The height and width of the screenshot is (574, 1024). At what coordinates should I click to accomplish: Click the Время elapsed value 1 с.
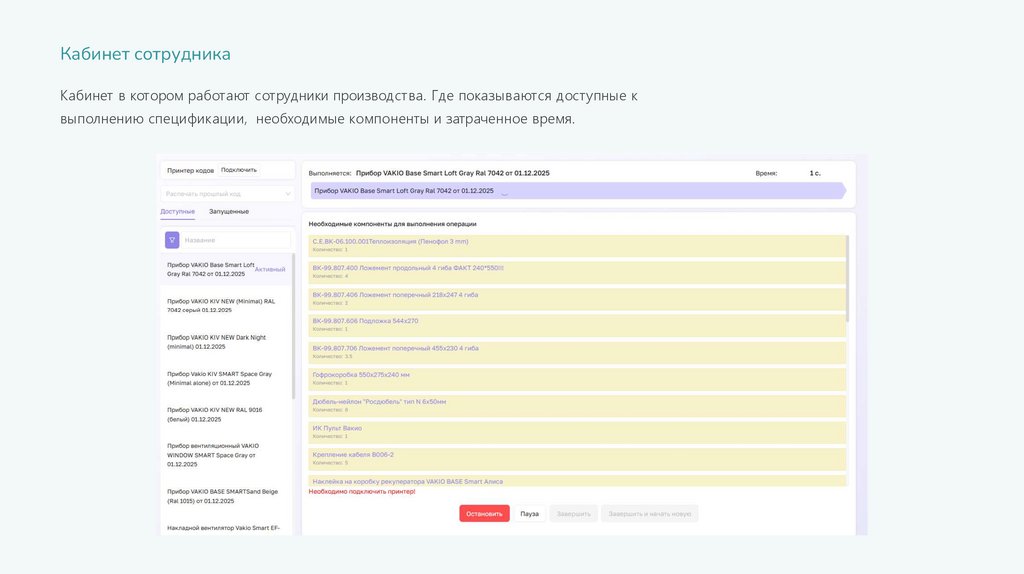tap(815, 174)
